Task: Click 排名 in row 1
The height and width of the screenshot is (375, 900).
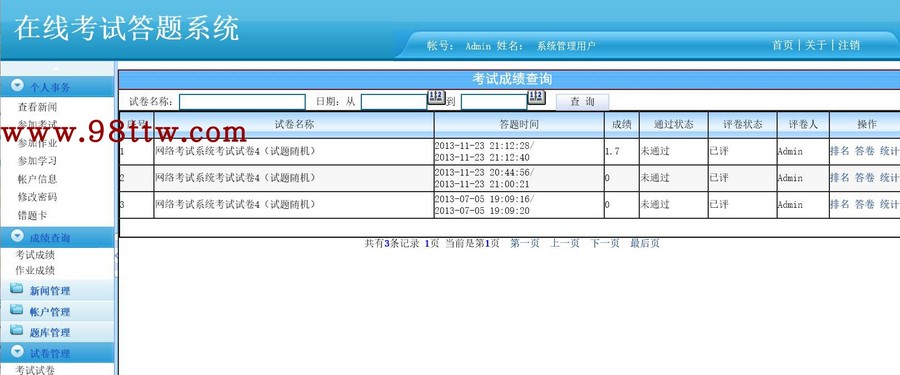Action: pyautogui.click(x=839, y=151)
